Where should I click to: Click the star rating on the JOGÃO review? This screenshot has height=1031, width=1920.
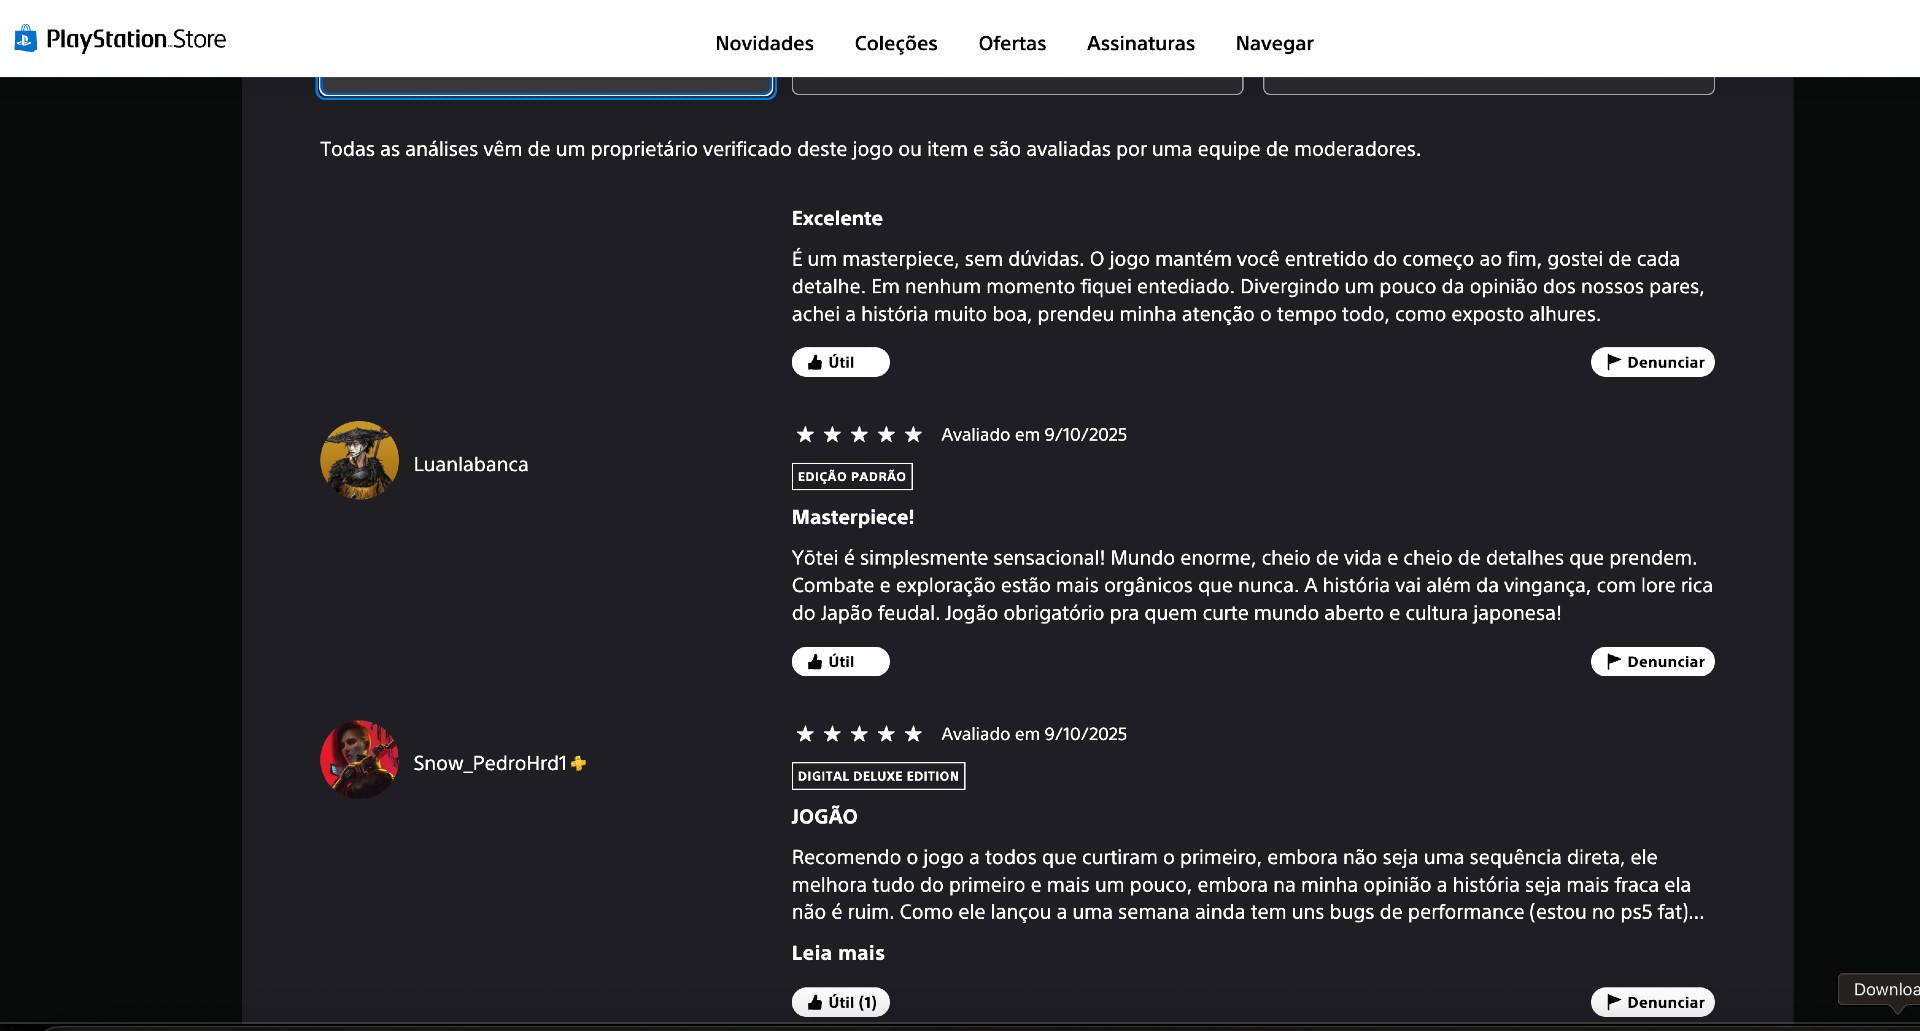[859, 734]
